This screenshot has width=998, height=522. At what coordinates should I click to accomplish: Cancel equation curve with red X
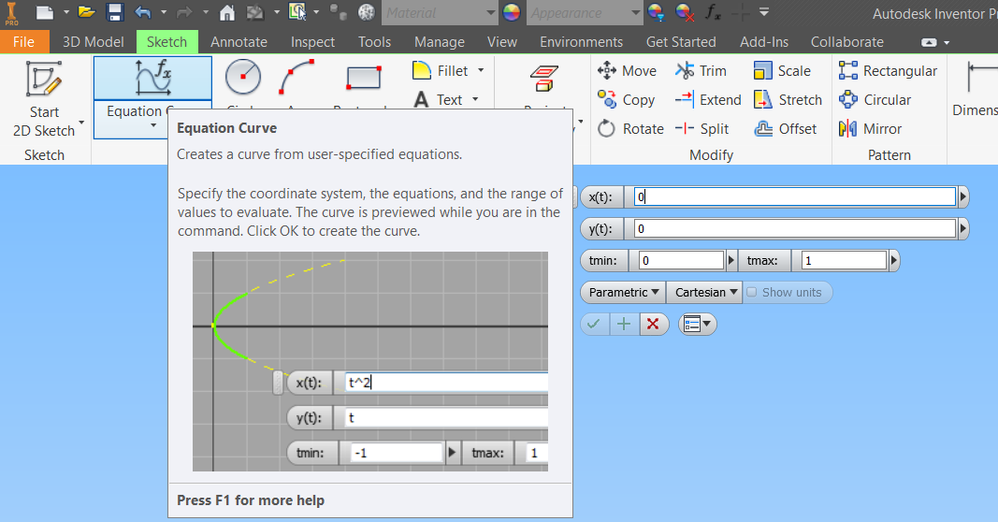click(652, 324)
